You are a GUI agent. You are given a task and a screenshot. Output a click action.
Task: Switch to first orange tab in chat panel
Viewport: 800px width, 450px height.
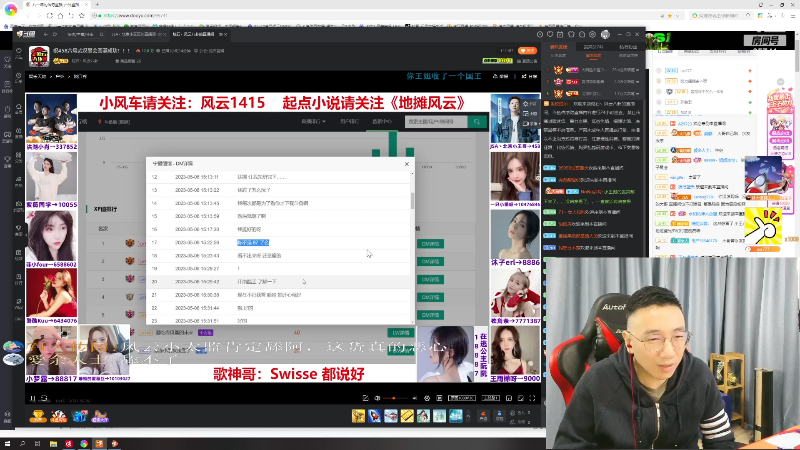[558, 47]
